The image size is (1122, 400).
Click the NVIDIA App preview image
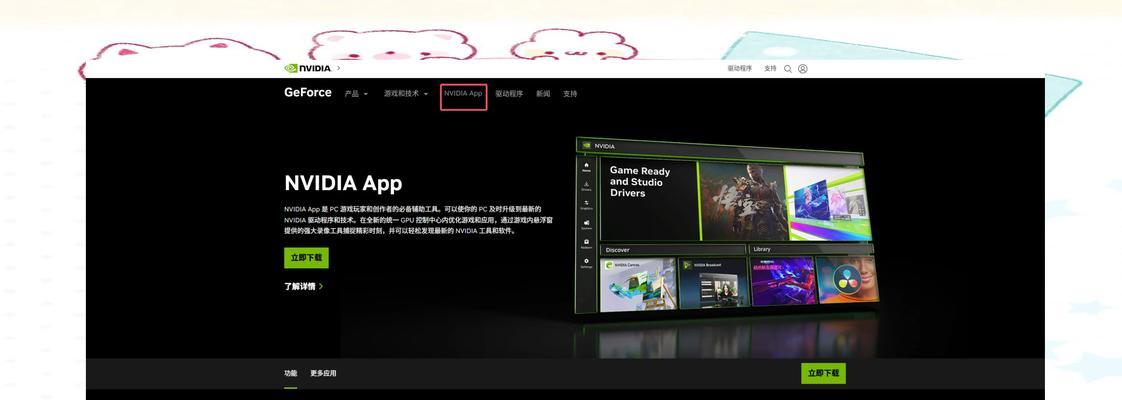click(725, 225)
